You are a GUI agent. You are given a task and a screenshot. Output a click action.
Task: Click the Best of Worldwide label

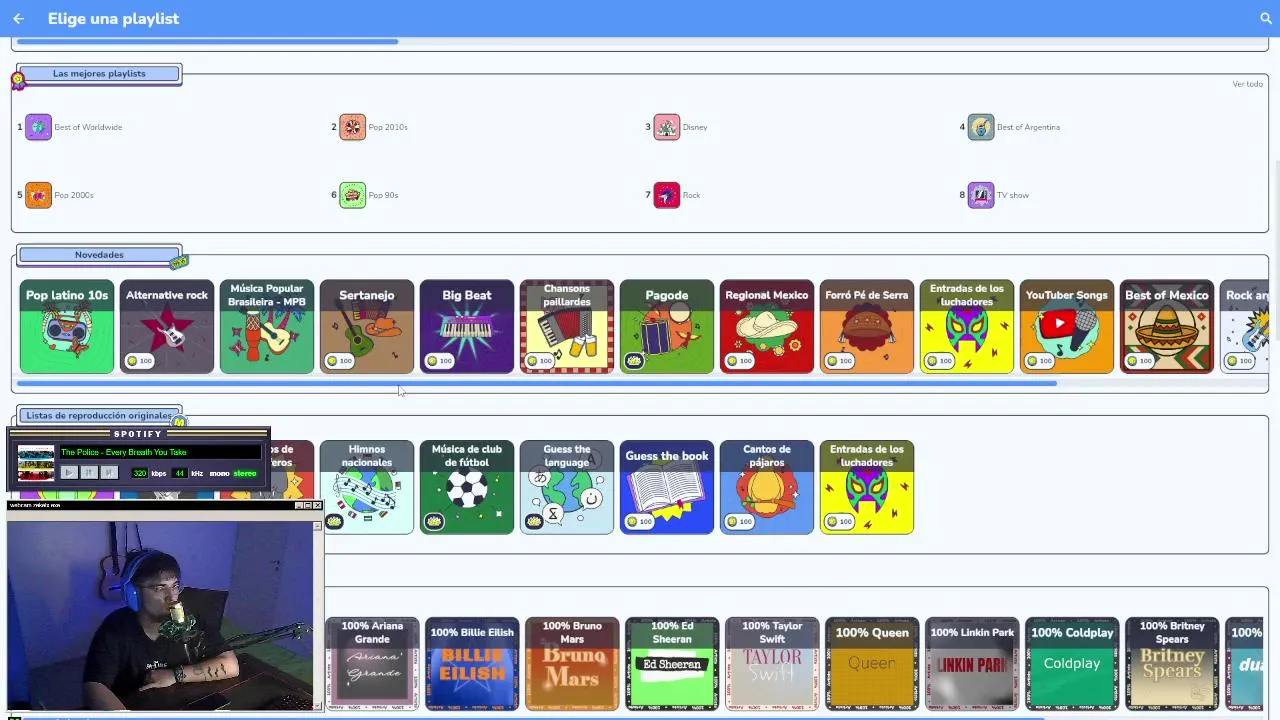[88, 127]
